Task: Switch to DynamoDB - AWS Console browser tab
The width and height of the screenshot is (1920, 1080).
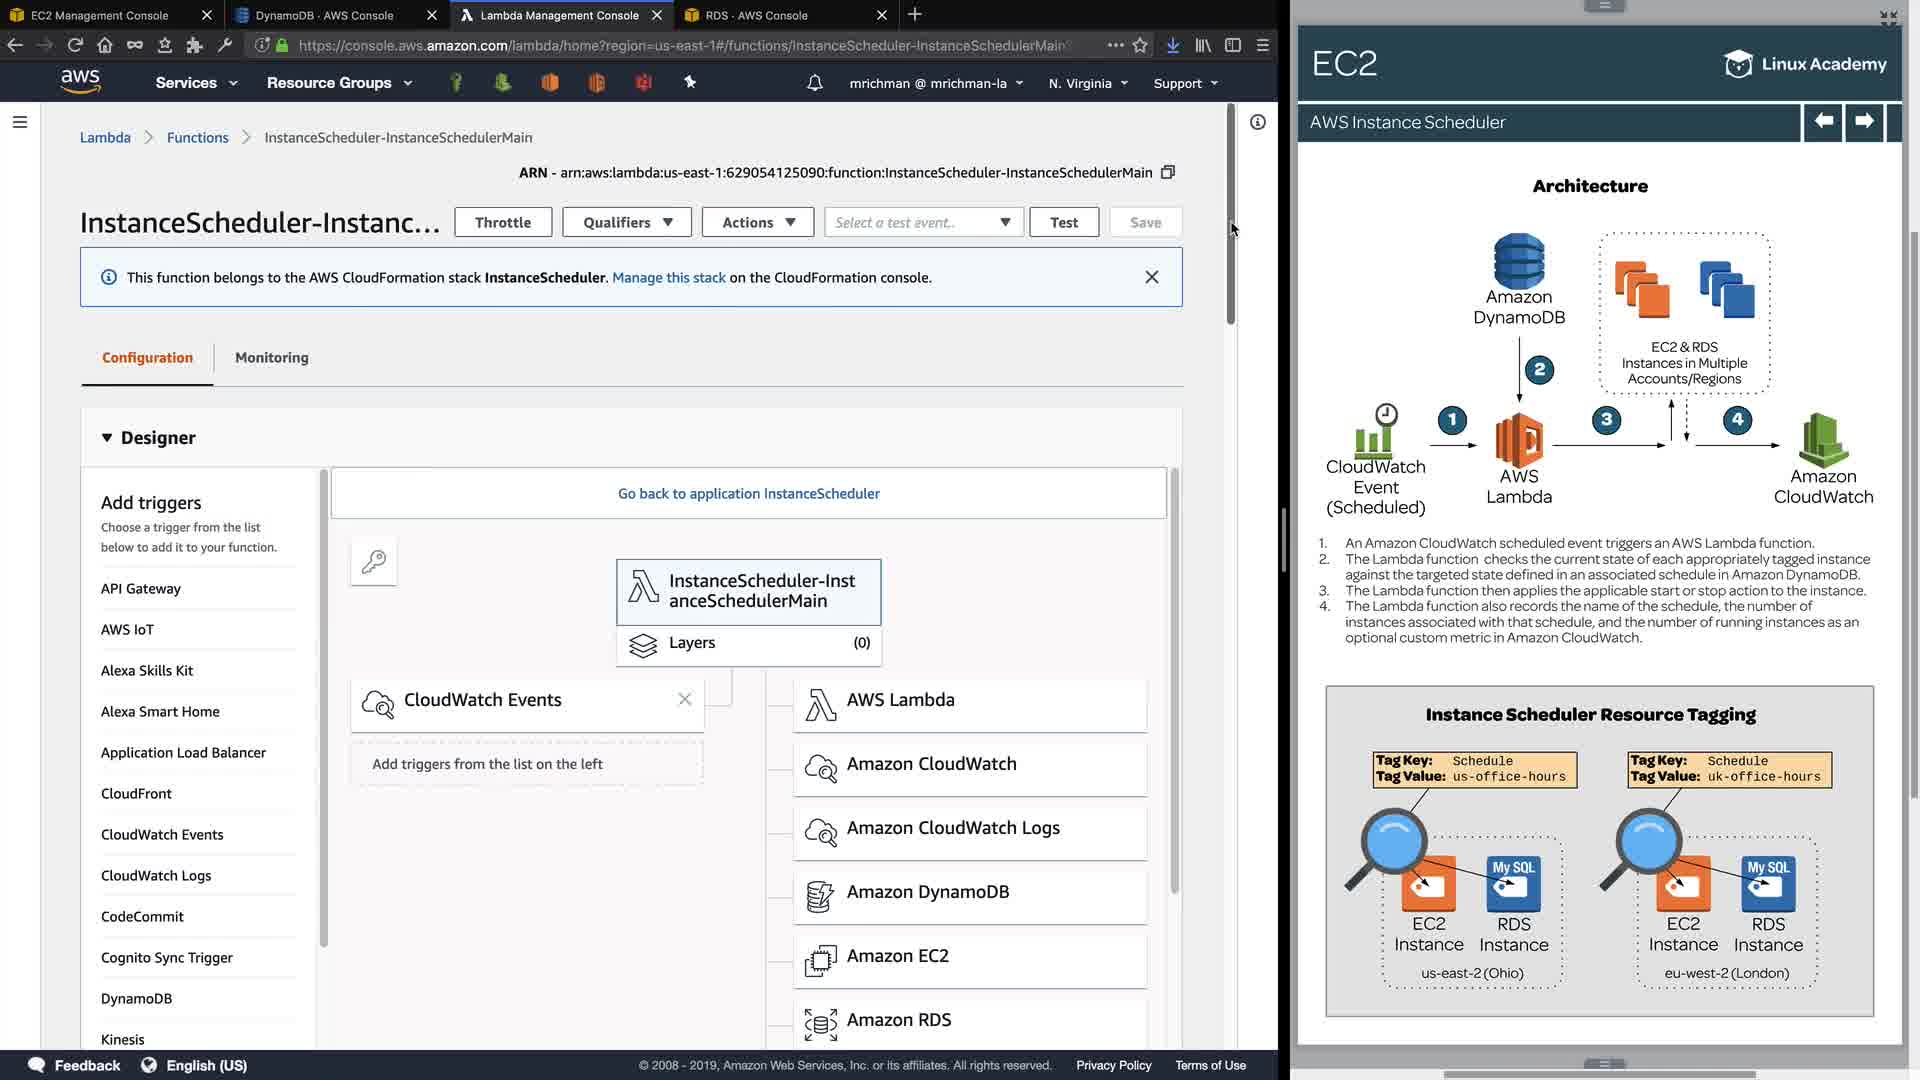Action: [x=325, y=15]
